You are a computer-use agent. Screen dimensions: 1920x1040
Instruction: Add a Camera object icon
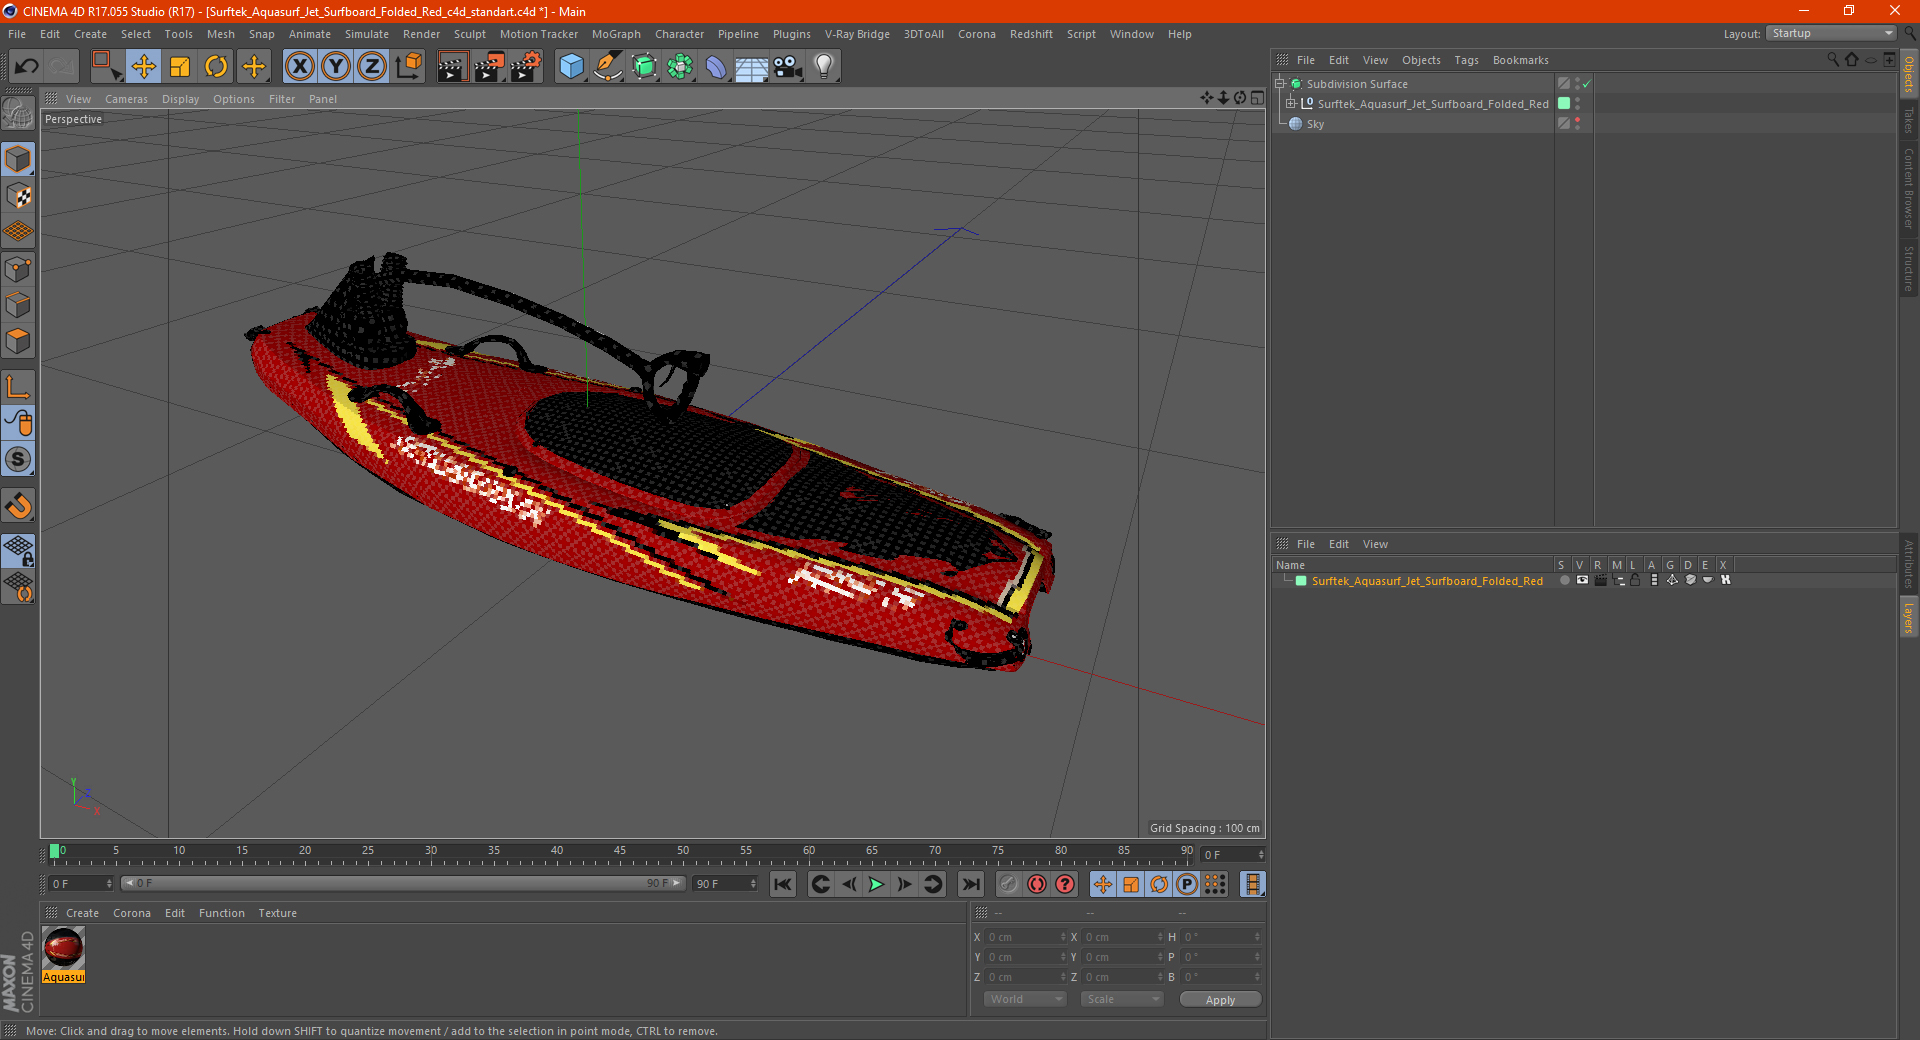pyautogui.click(x=787, y=67)
